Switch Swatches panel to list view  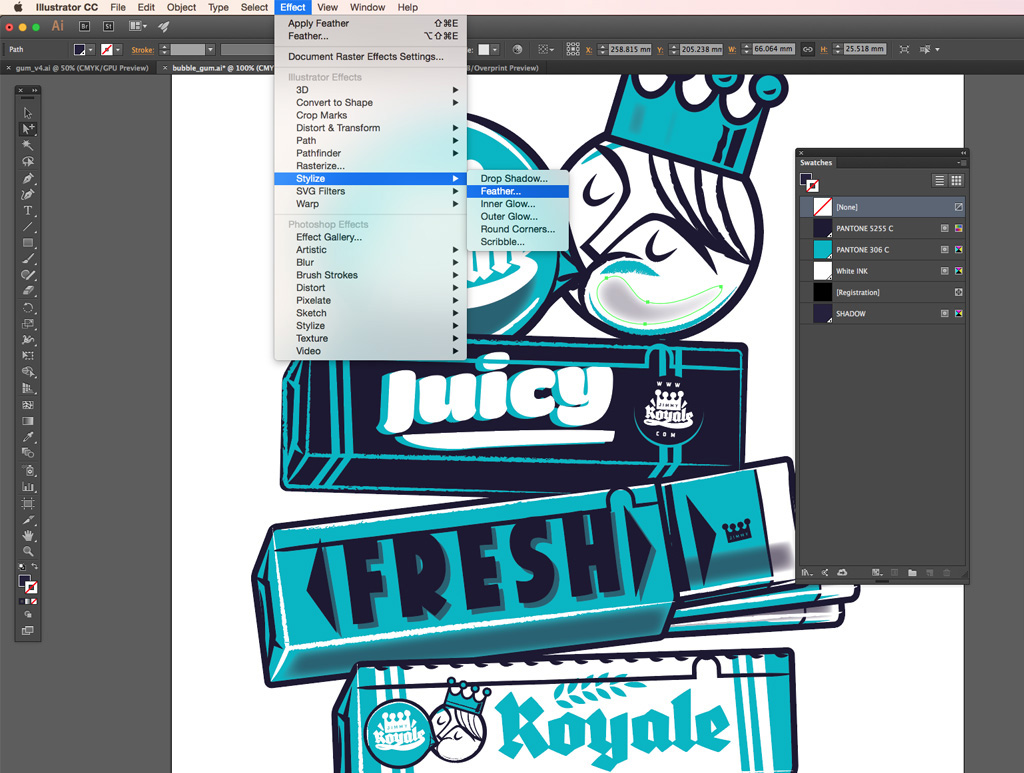[x=939, y=180]
